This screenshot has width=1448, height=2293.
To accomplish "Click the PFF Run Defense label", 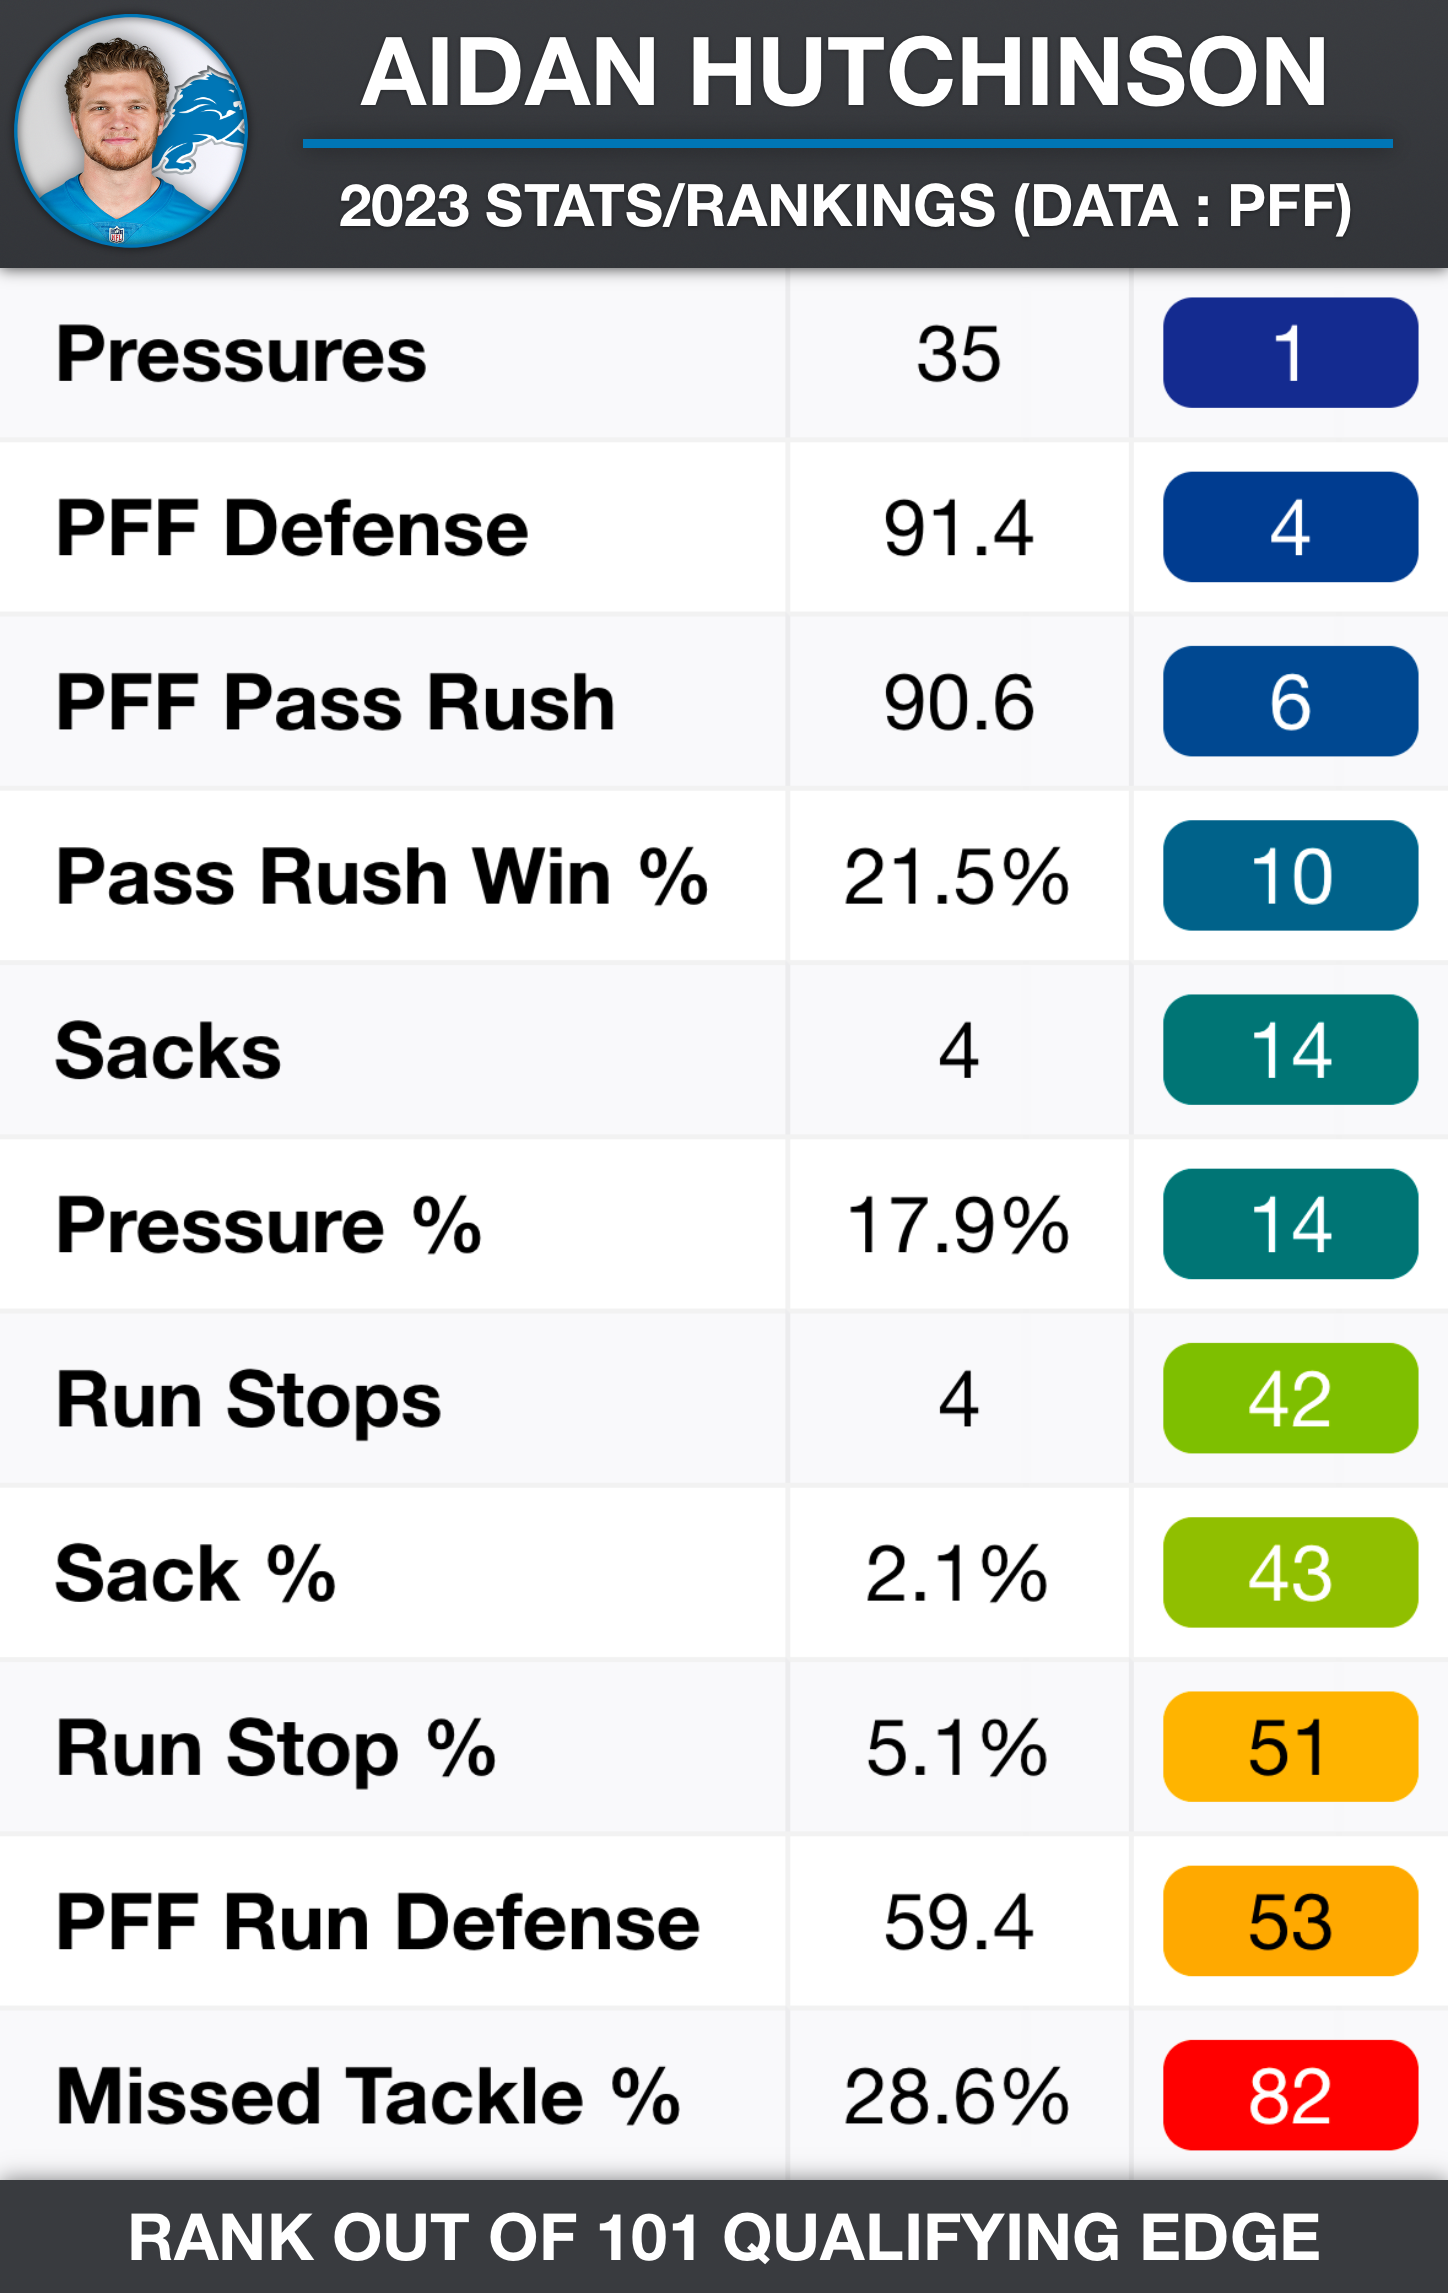I will coord(377,1922).
